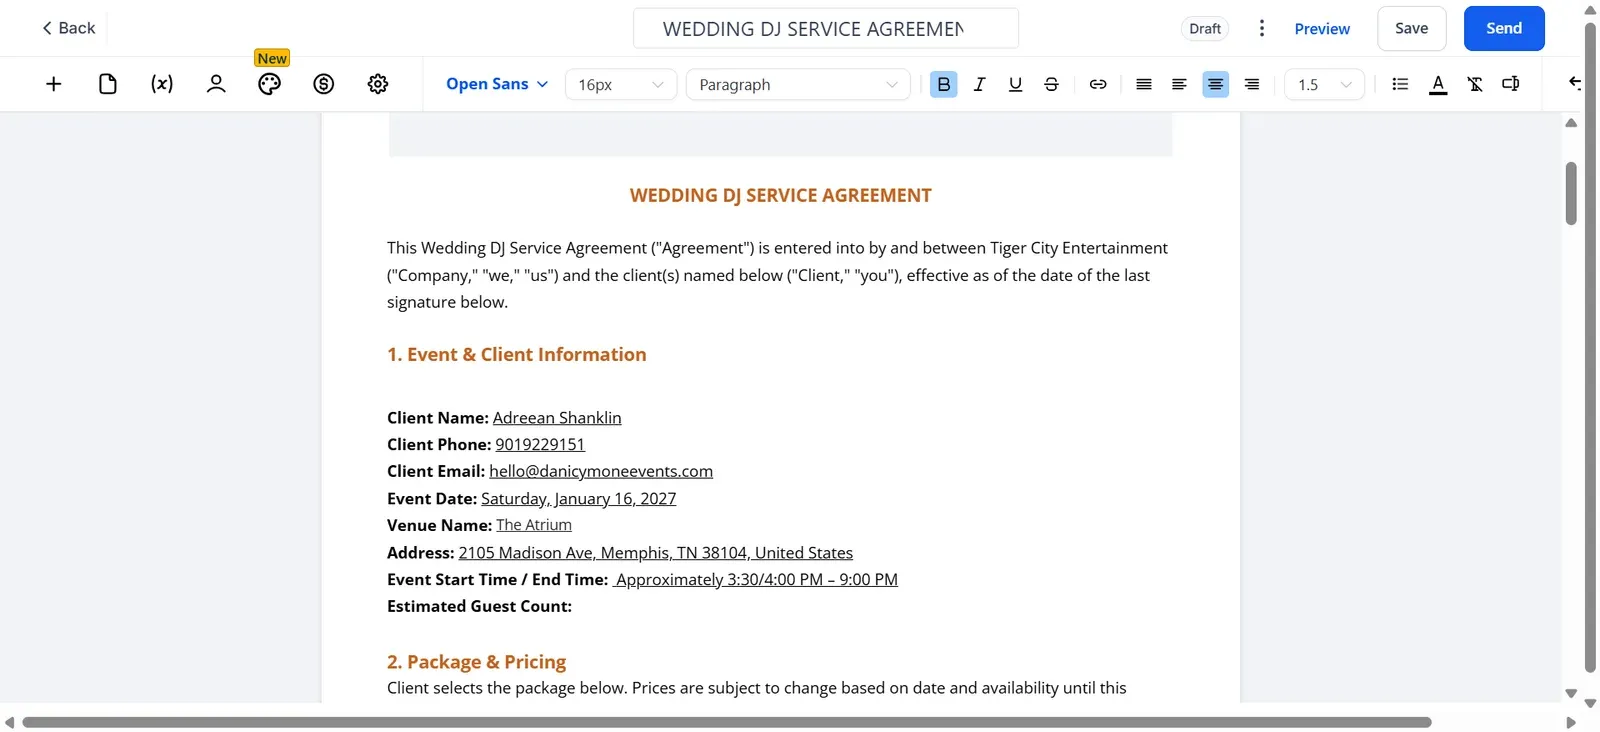Click the client name Adreean Shanklin
1600x732 pixels.
(557, 417)
